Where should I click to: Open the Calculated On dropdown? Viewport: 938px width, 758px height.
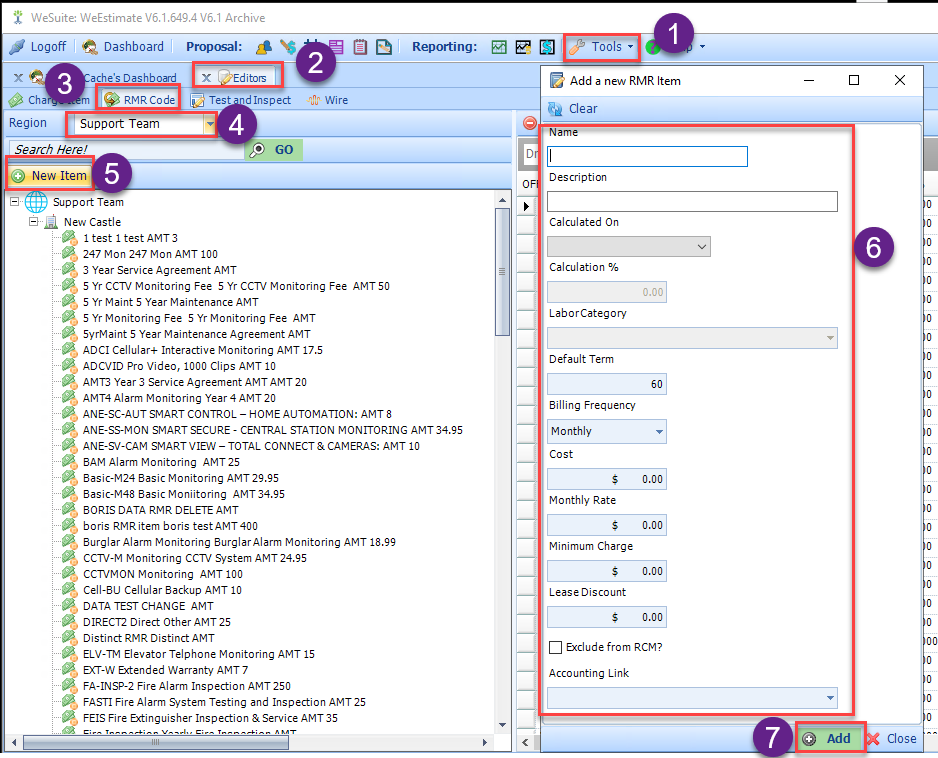(702, 246)
